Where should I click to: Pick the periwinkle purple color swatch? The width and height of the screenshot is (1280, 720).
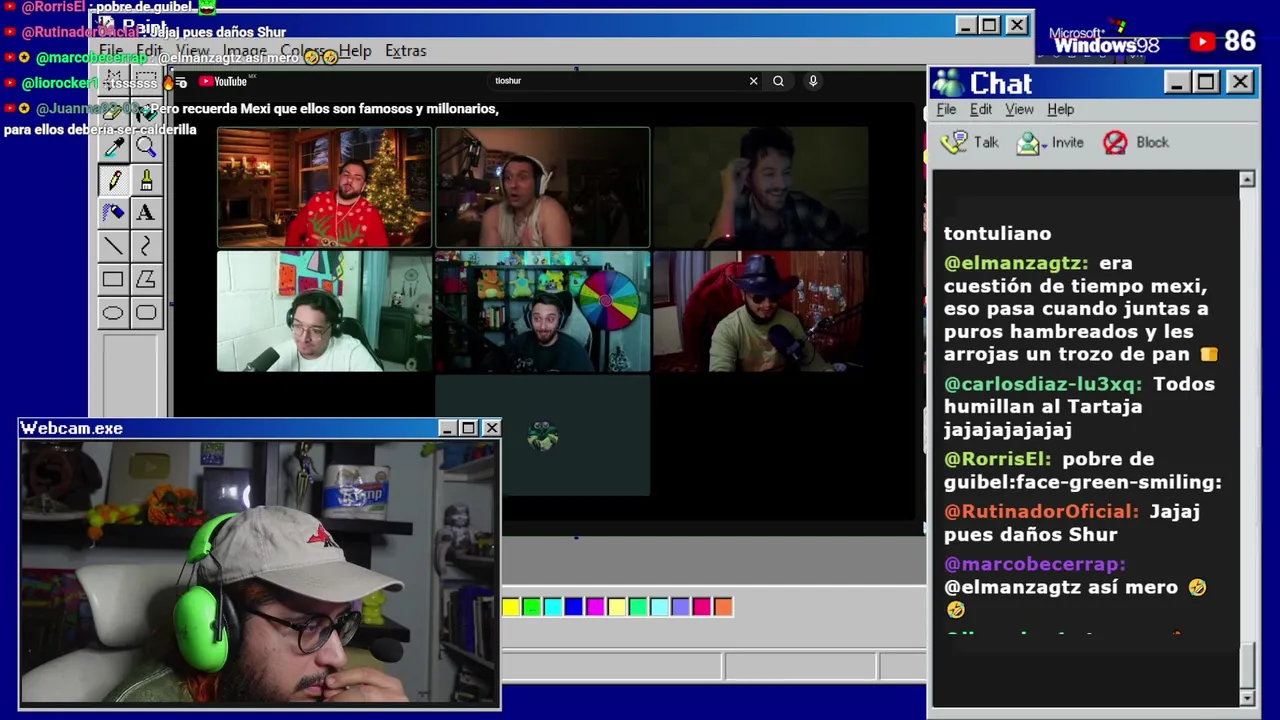(x=680, y=606)
